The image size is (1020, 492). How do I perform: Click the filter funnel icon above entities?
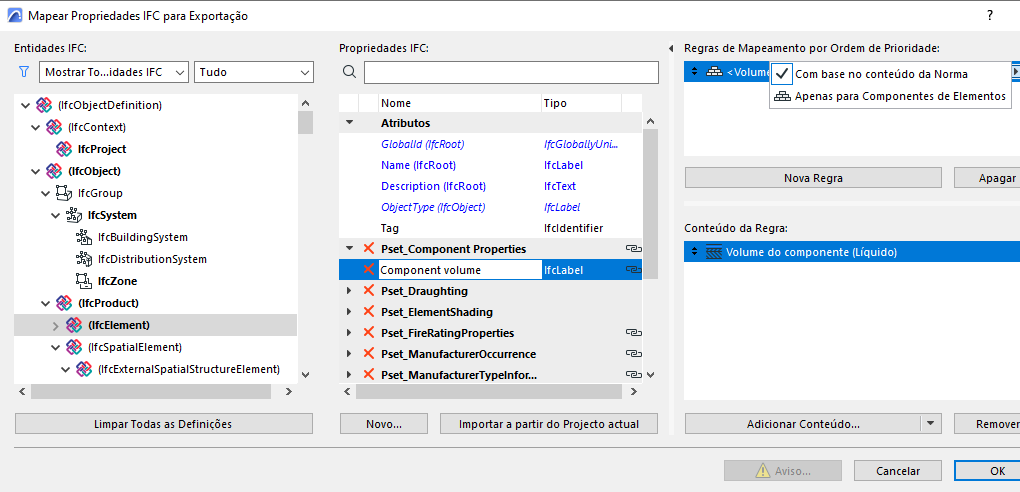[24, 72]
